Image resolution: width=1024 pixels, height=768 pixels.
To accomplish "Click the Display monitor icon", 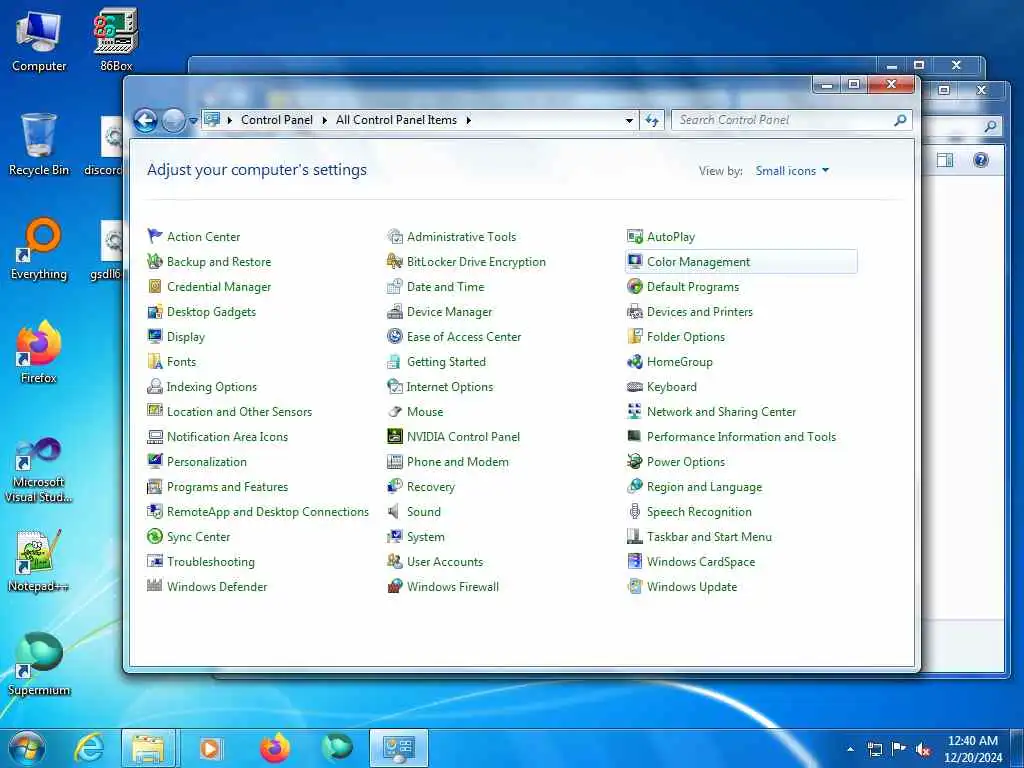I will point(155,336).
